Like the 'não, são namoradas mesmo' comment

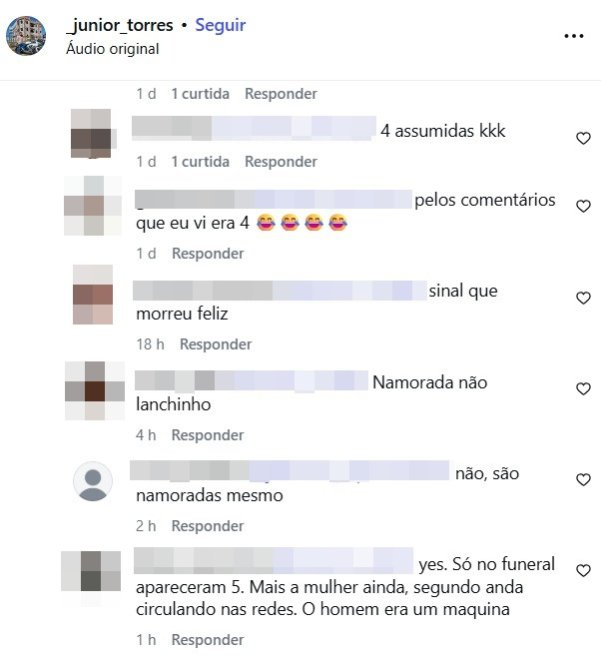click(x=583, y=479)
